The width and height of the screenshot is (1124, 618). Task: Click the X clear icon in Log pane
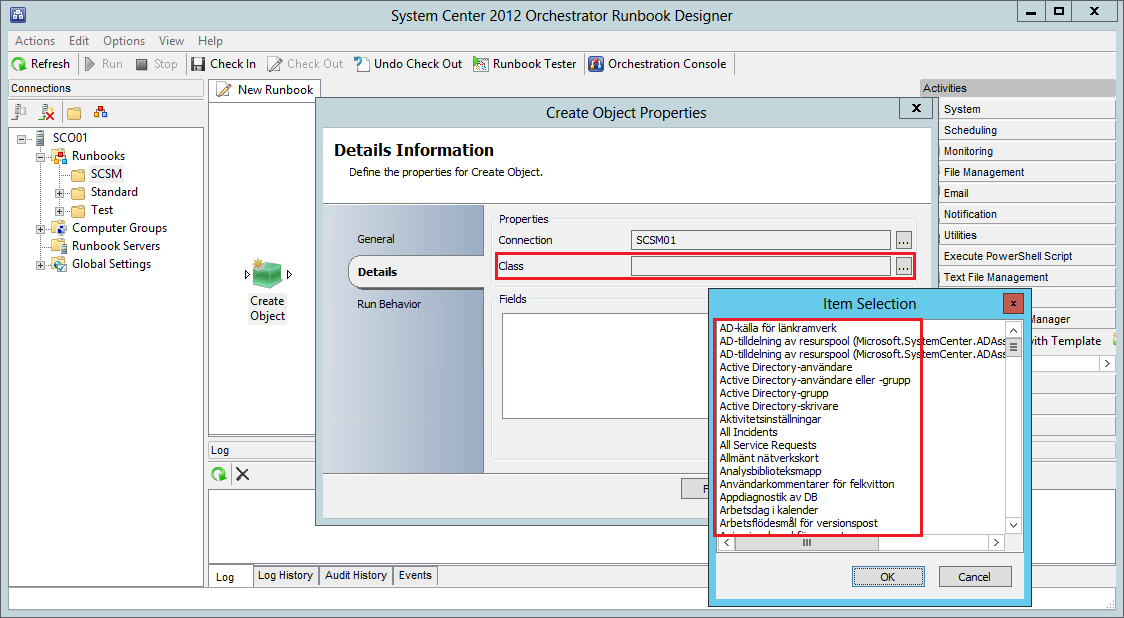pyautogui.click(x=242, y=474)
